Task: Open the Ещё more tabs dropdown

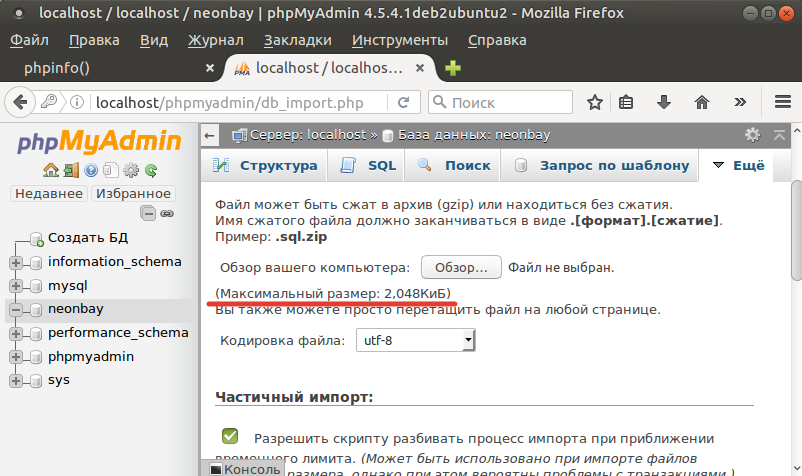Action: tap(738, 166)
